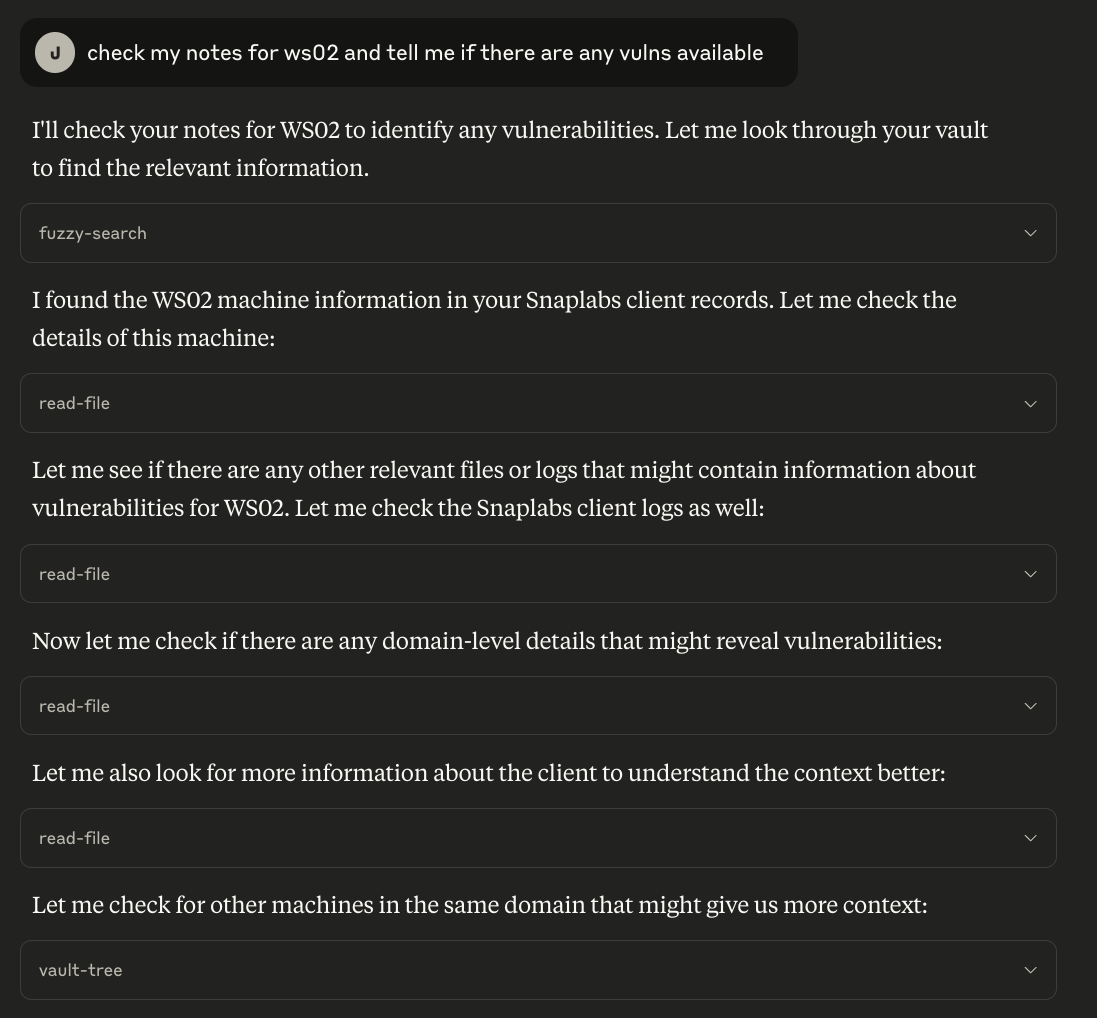Click the vault-tree tool call label
1097x1018 pixels.
(x=80, y=970)
